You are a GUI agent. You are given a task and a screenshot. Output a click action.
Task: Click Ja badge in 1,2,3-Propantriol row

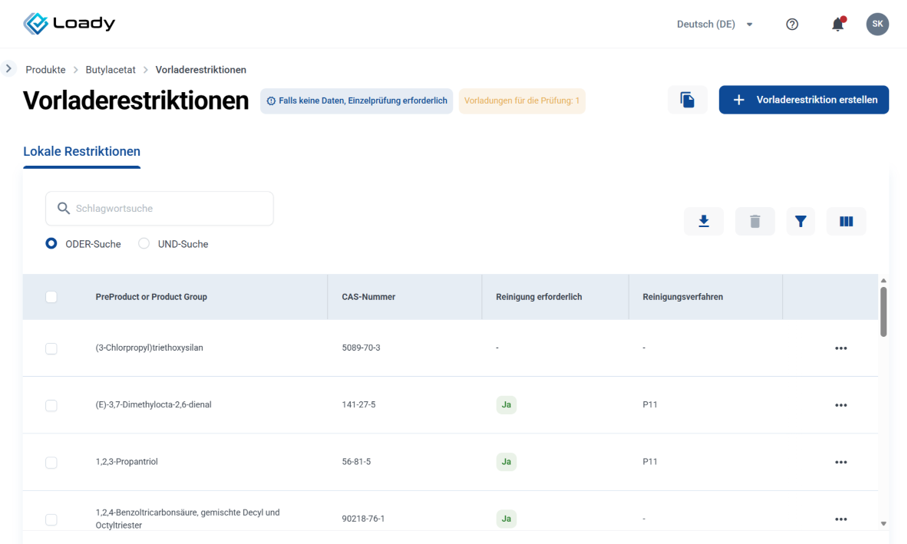pos(506,462)
